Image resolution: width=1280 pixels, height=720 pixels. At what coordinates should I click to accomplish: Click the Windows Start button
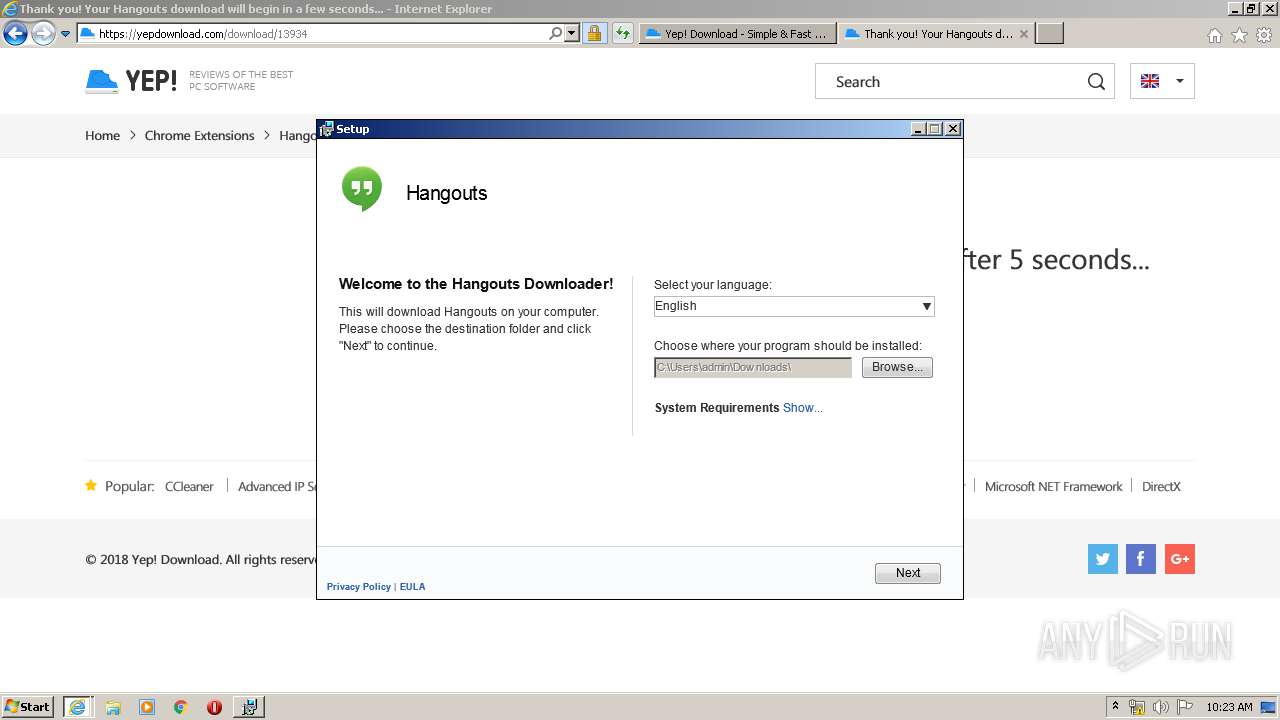(28, 707)
